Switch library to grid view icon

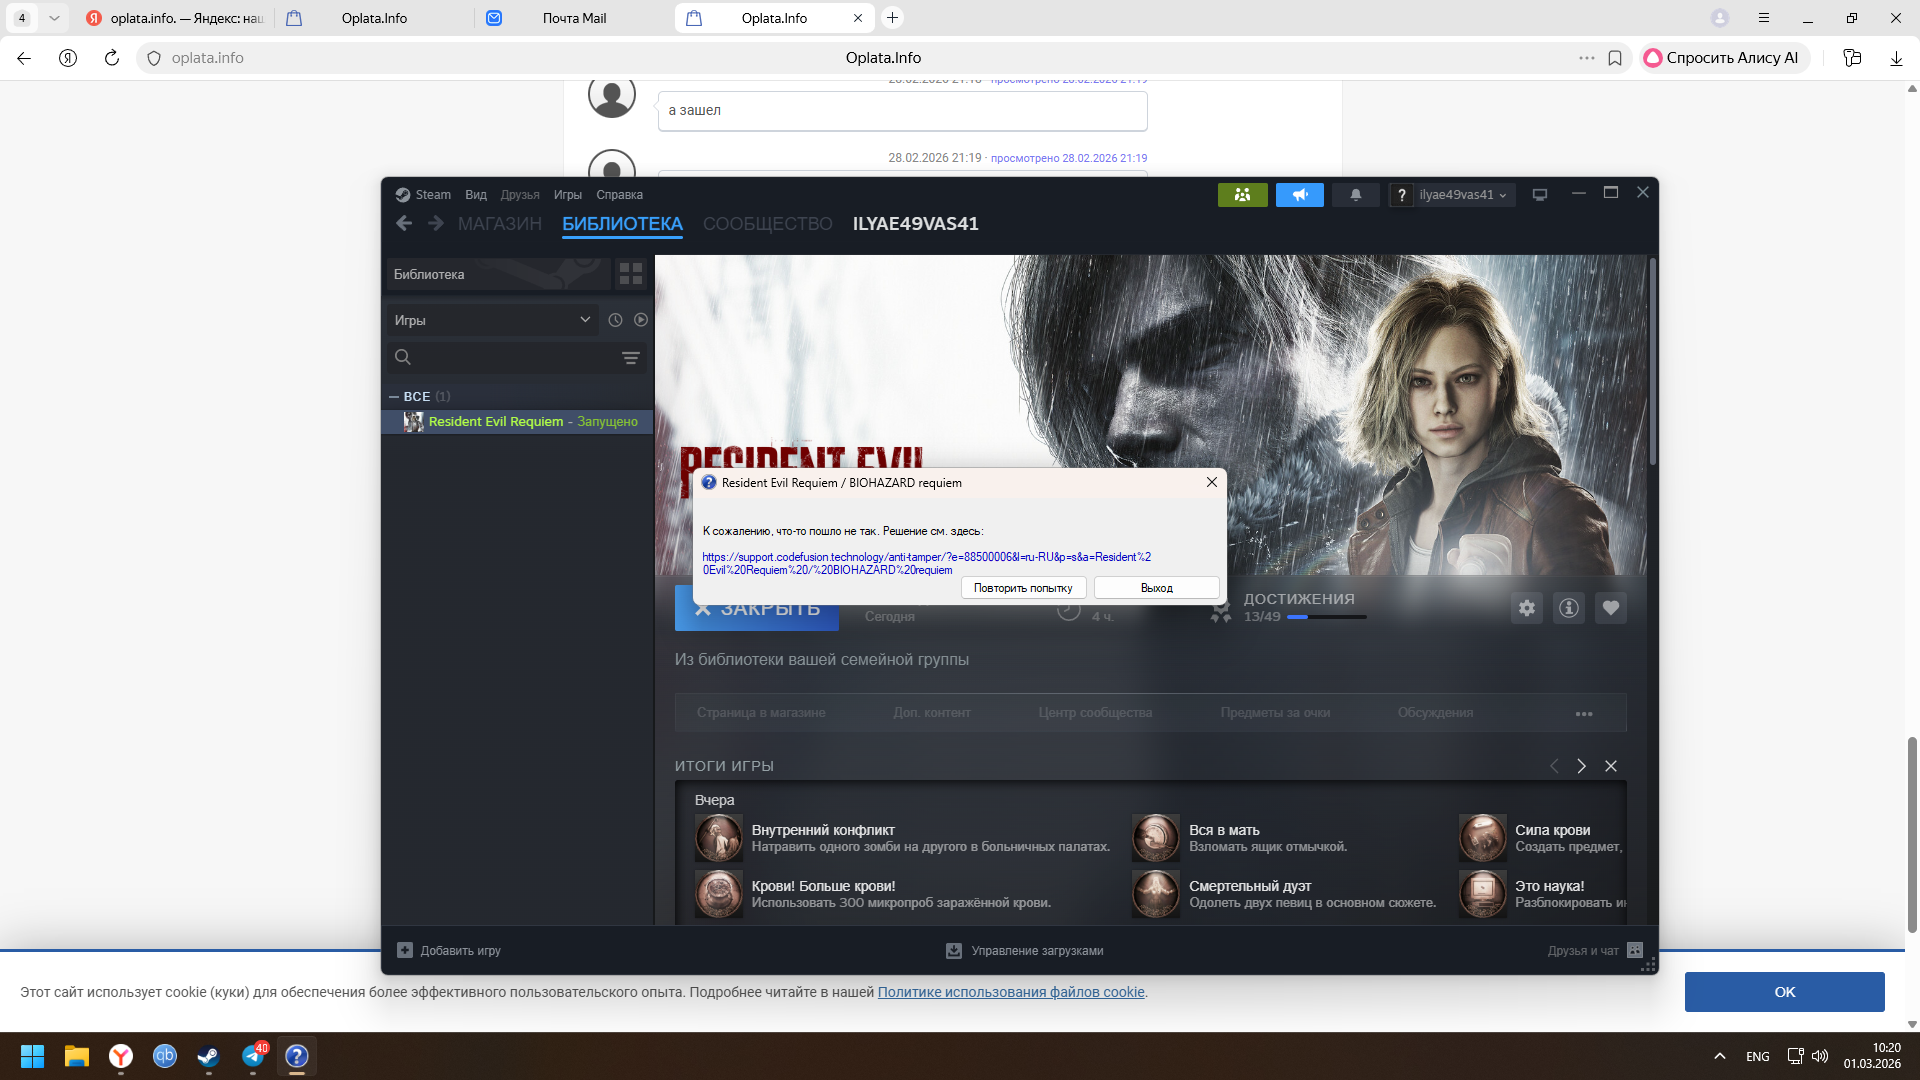pyautogui.click(x=630, y=274)
